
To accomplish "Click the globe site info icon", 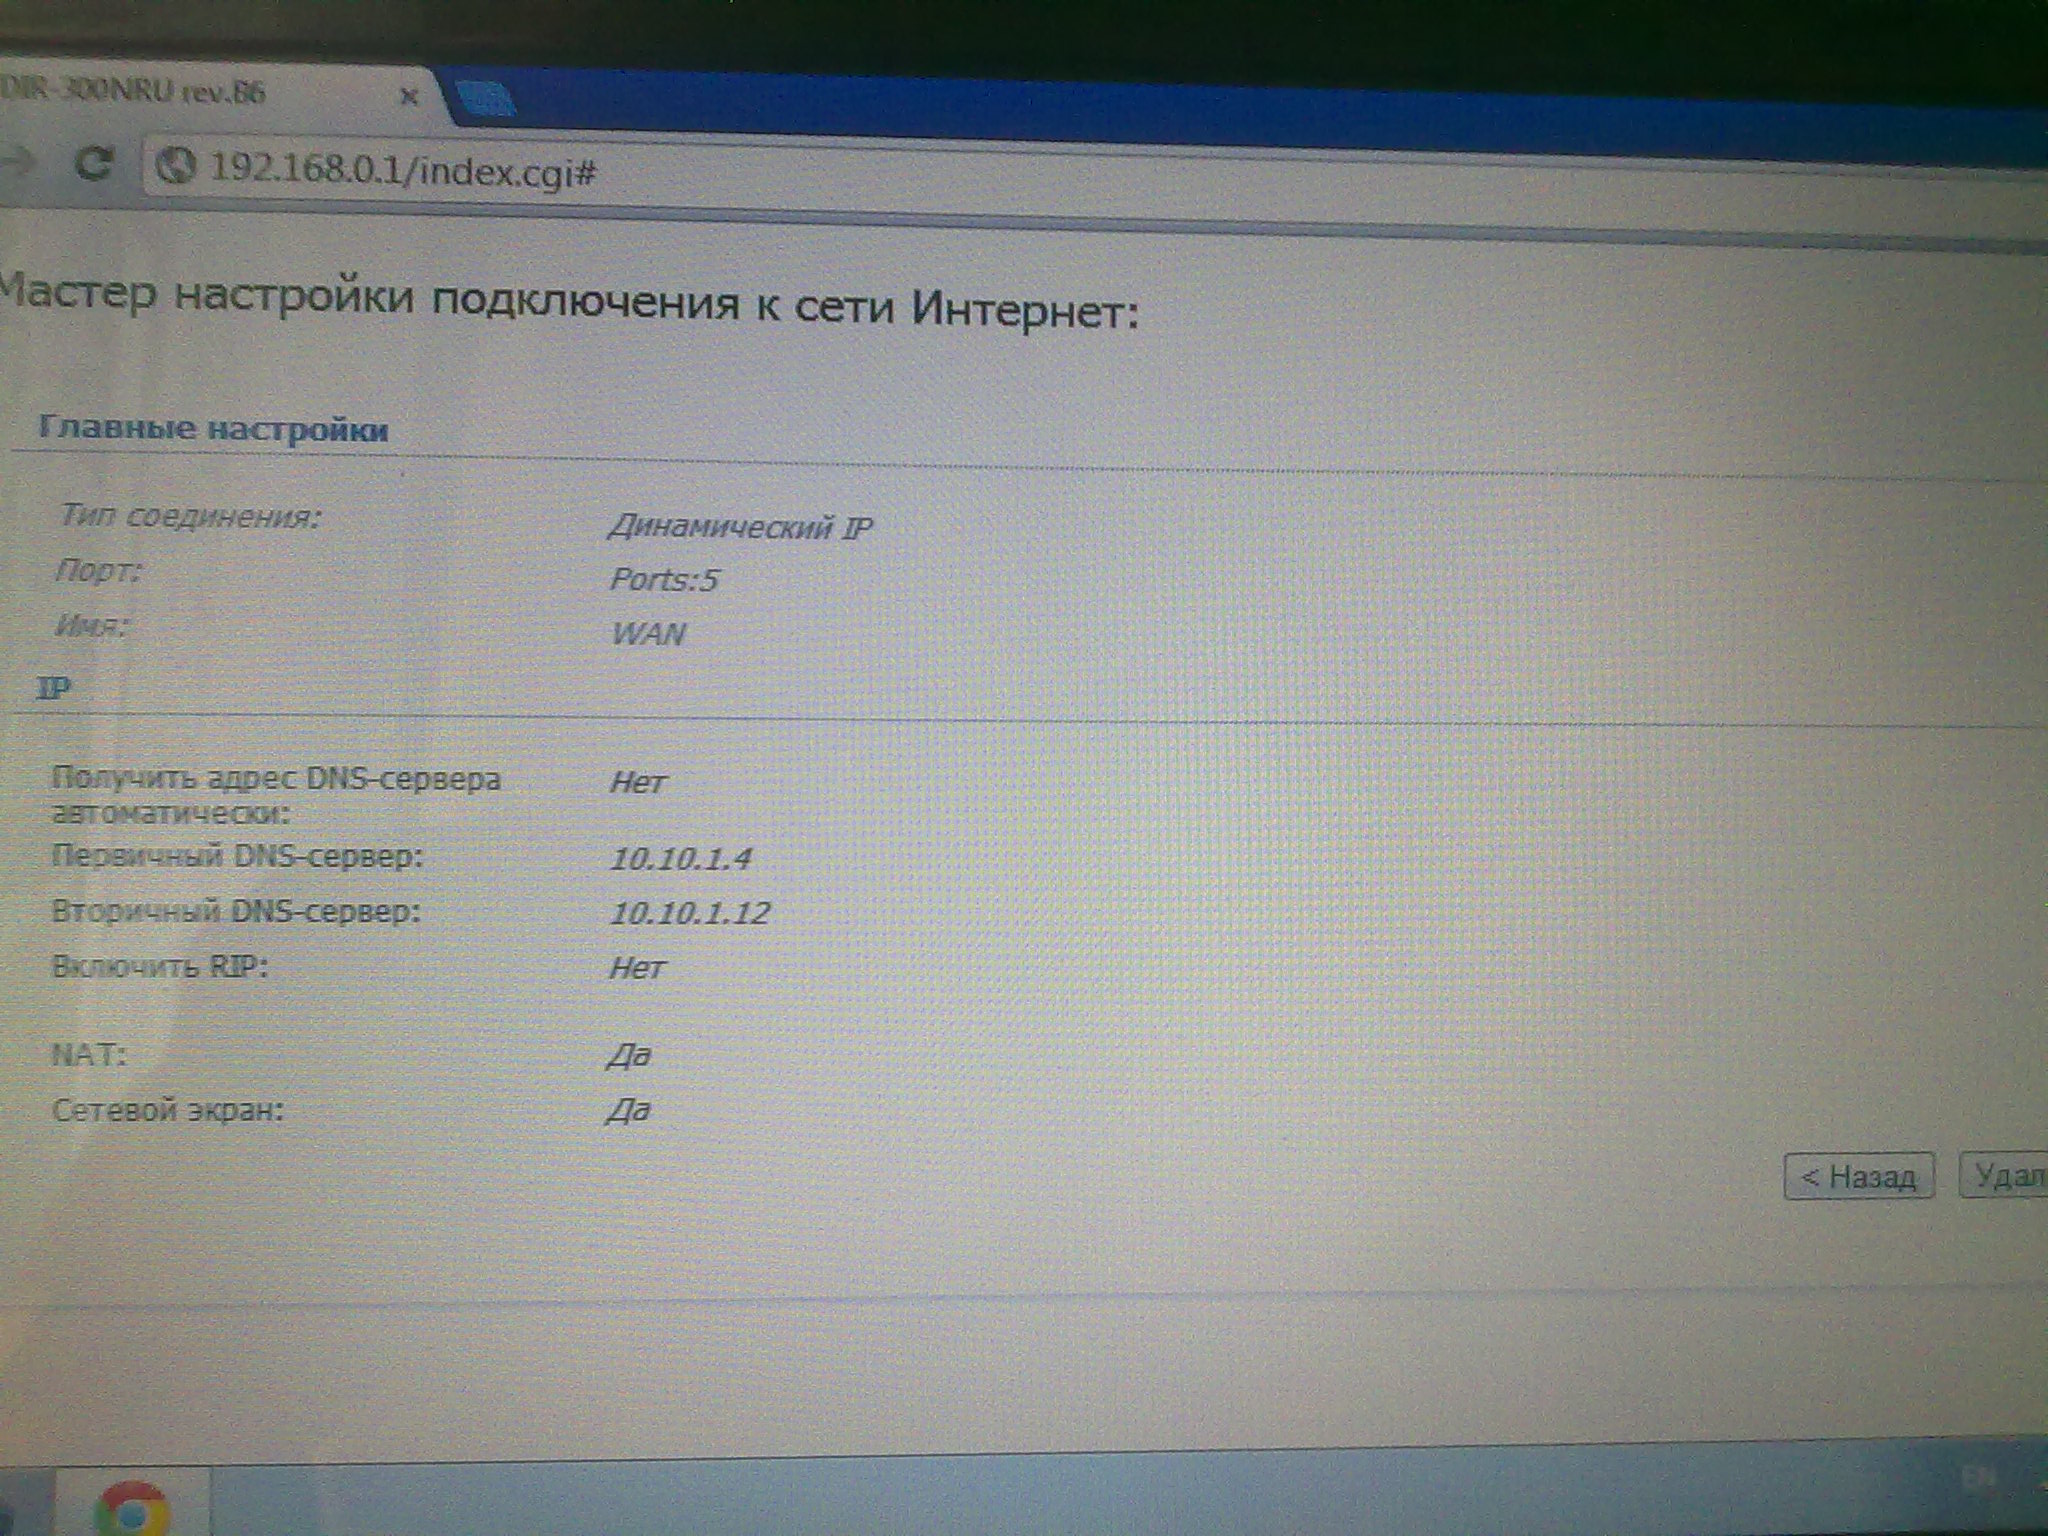I will point(176,166).
